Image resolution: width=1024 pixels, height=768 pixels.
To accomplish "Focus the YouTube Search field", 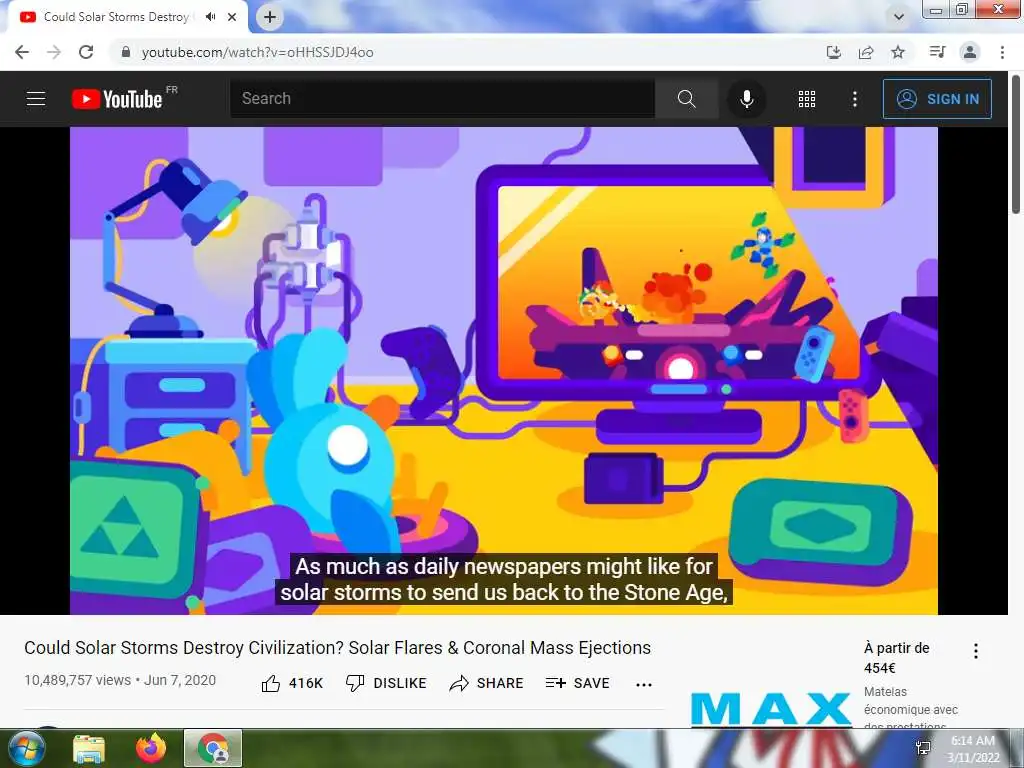I will 442,99.
